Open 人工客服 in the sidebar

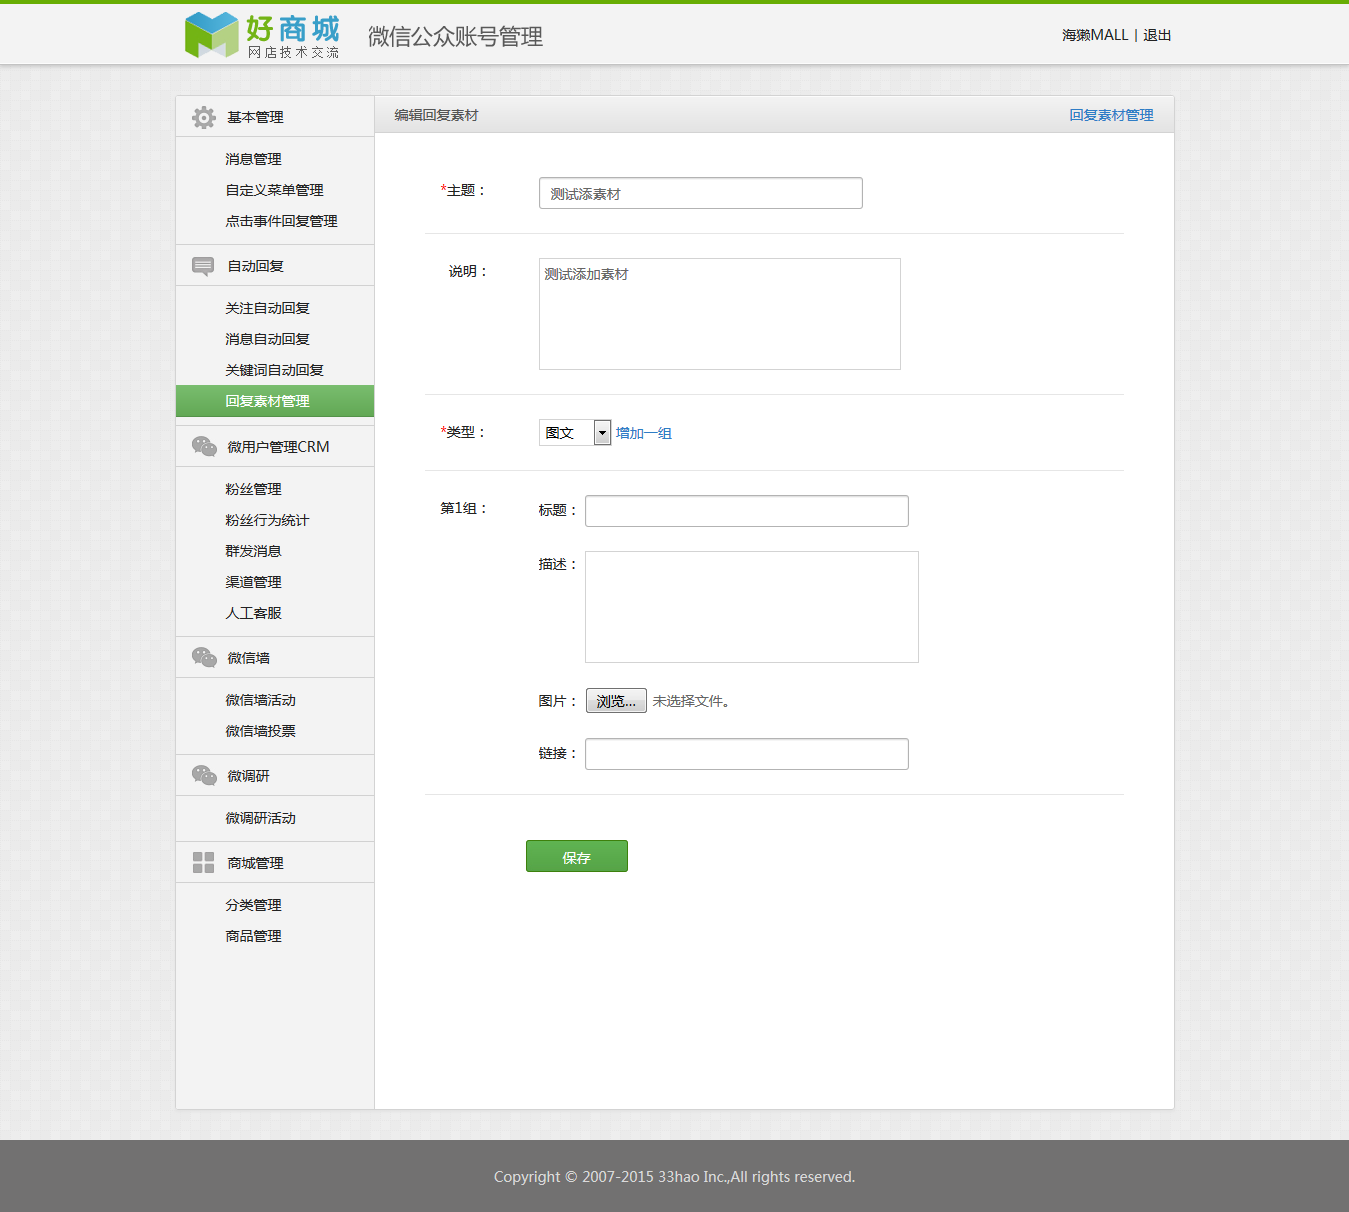pyautogui.click(x=253, y=613)
